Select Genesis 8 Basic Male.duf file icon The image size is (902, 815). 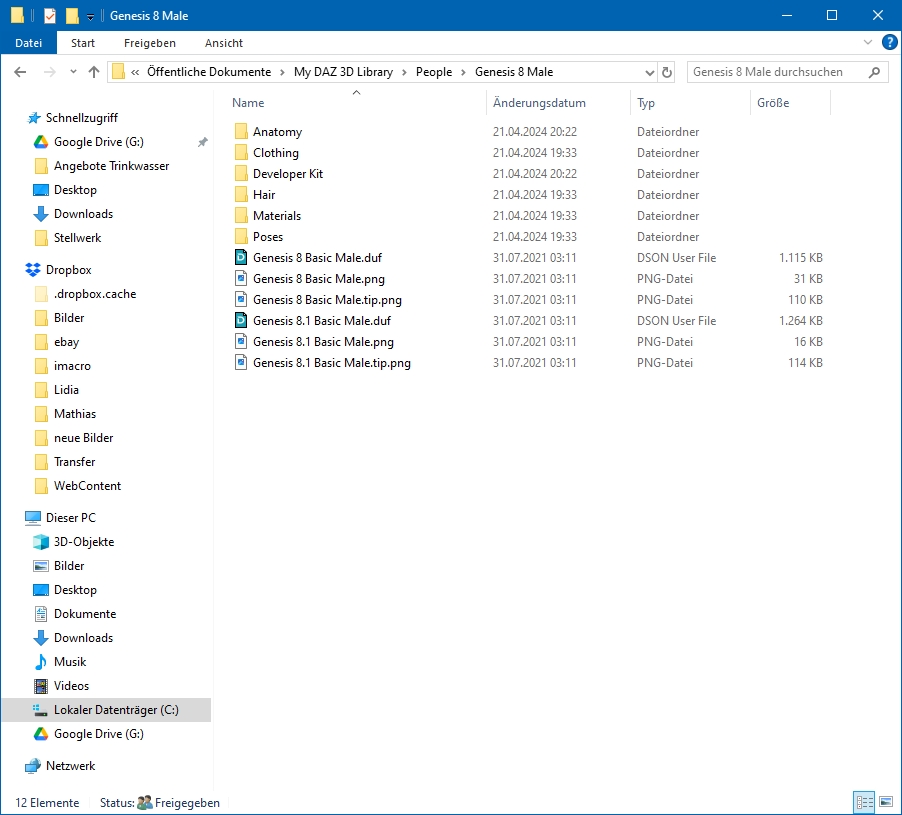[241, 258]
